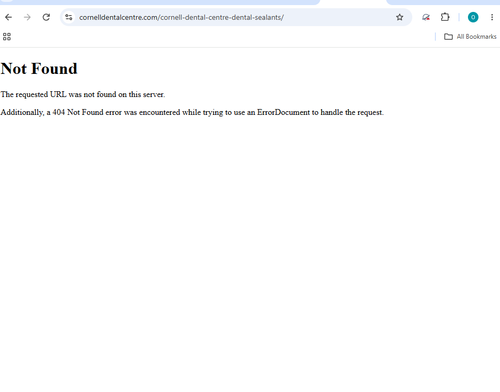The width and height of the screenshot is (500, 392).
Task: View site information icon in address bar
Action: 69,17
